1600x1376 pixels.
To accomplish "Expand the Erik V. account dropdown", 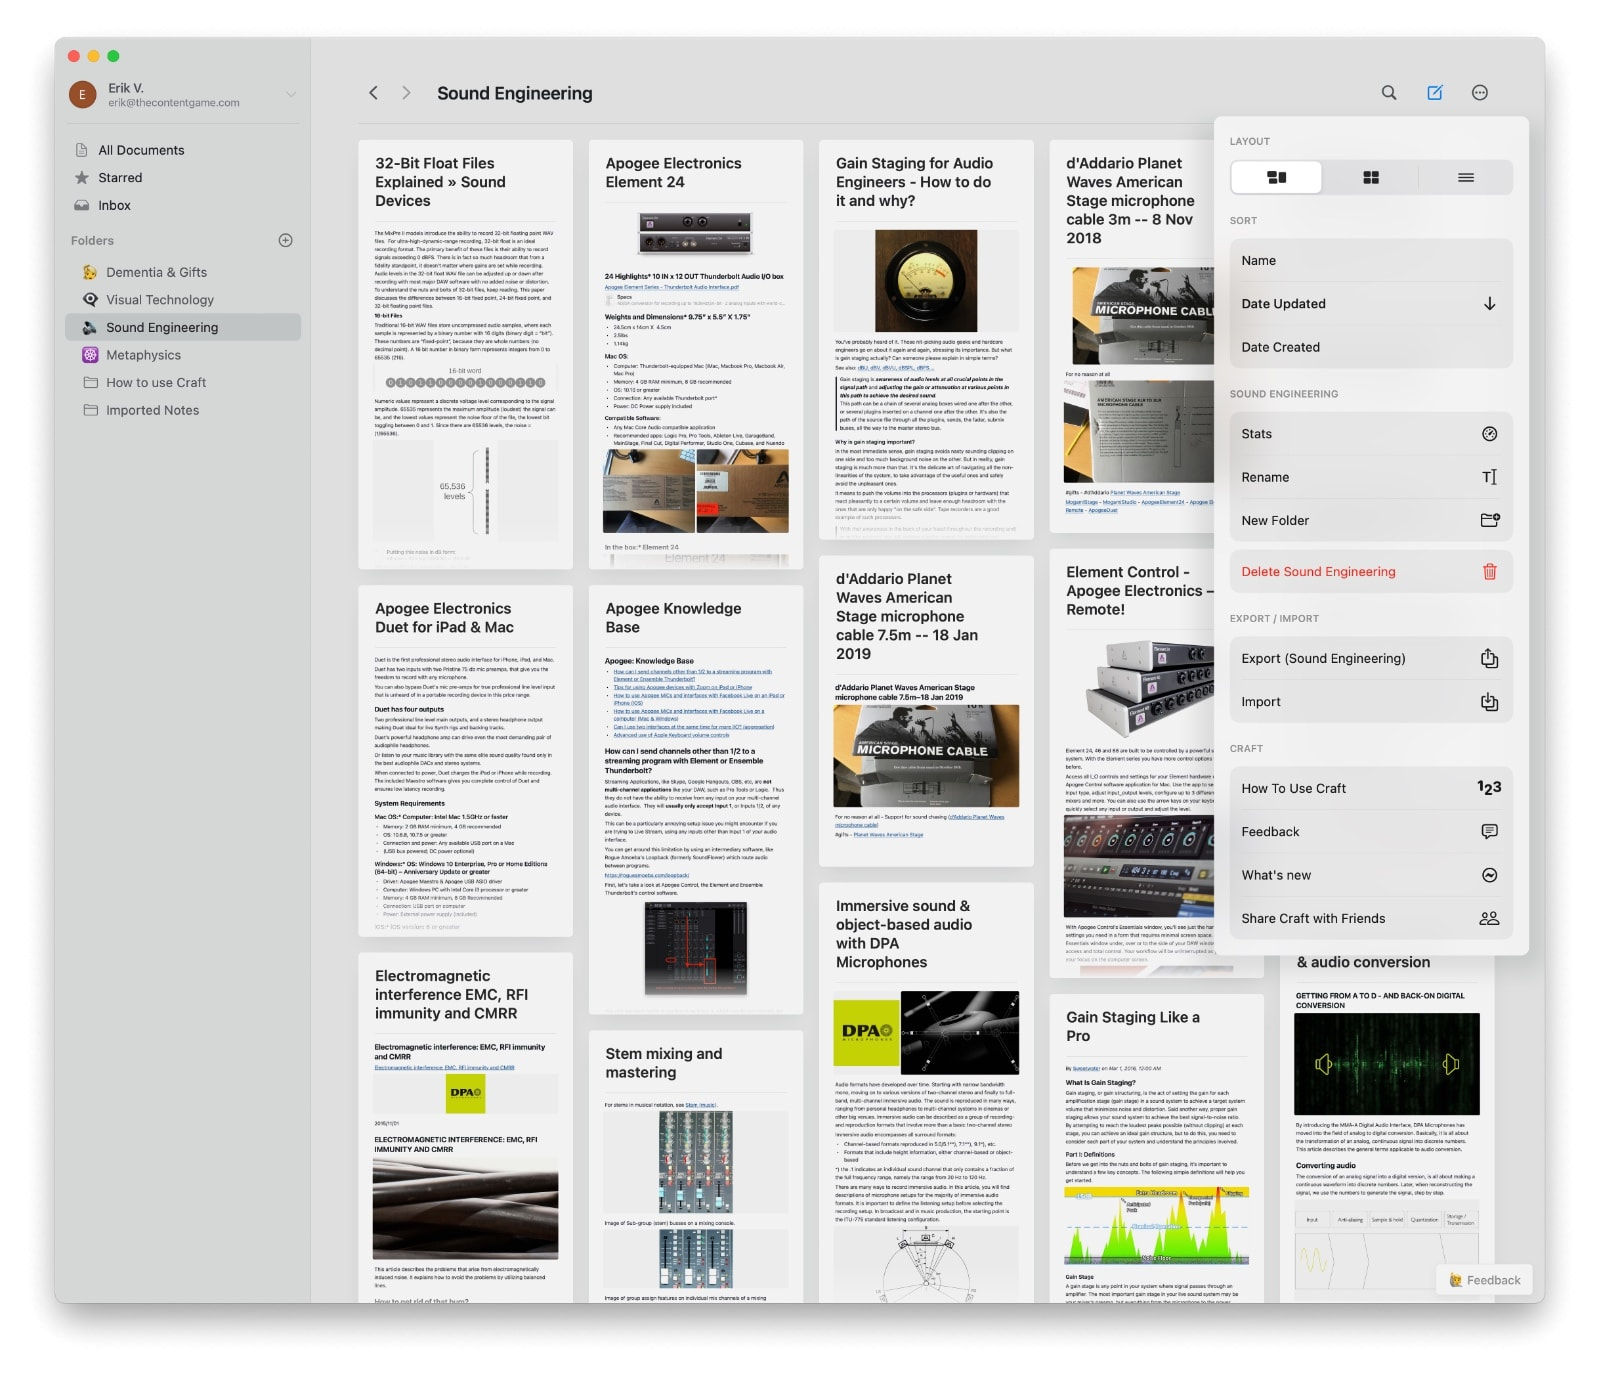I will (x=290, y=95).
